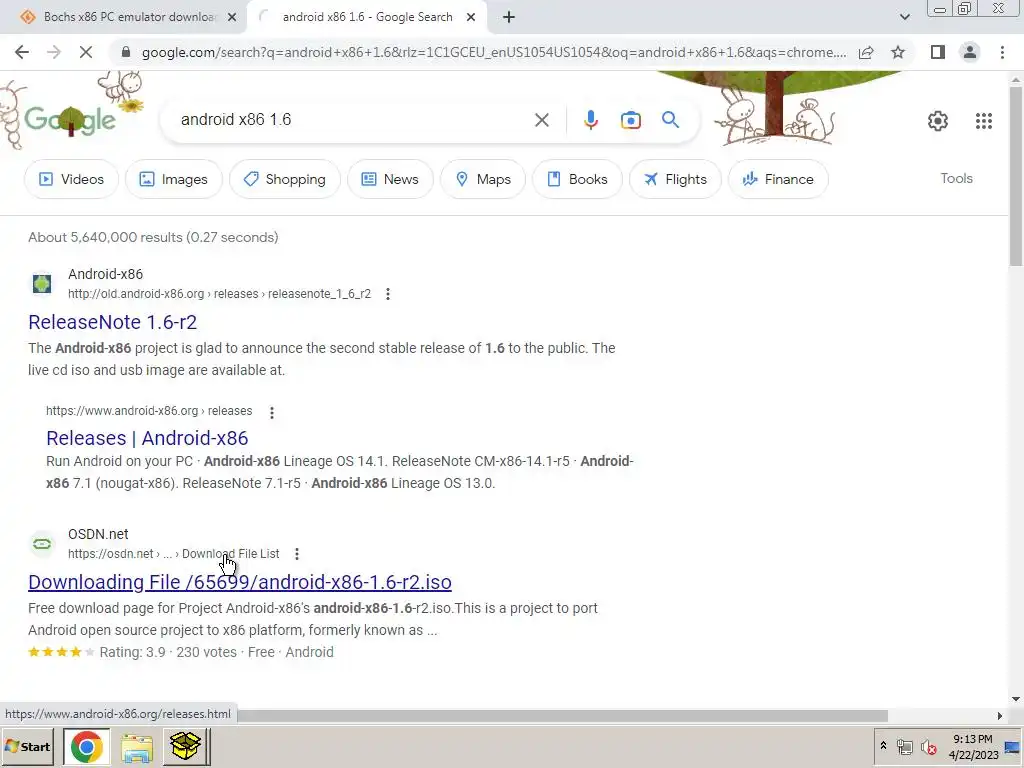Stop loading the page

coord(86,52)
